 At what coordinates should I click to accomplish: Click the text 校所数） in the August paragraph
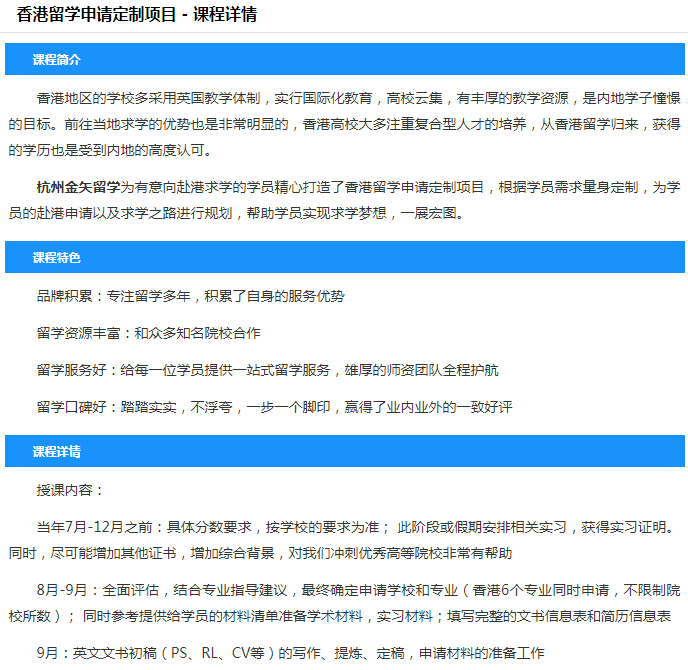pyautogui.click(x=36, y=616)
